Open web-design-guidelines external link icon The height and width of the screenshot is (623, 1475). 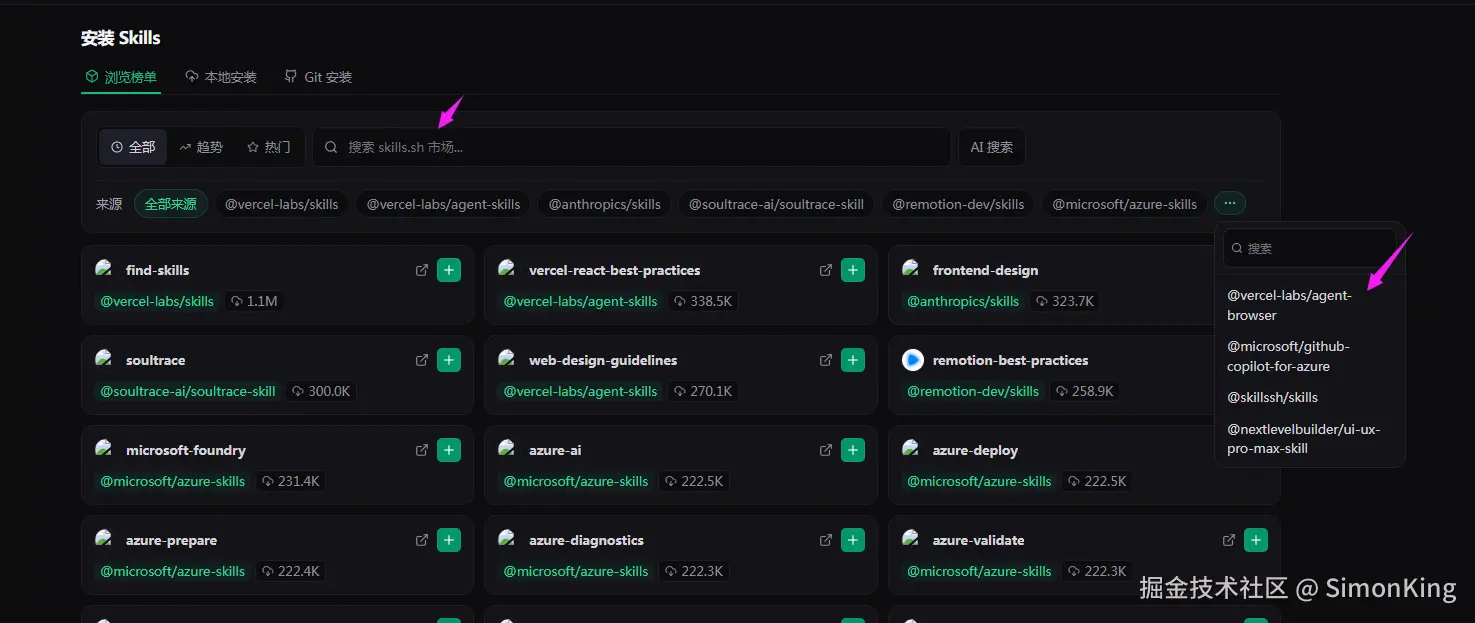click(826, 360)
